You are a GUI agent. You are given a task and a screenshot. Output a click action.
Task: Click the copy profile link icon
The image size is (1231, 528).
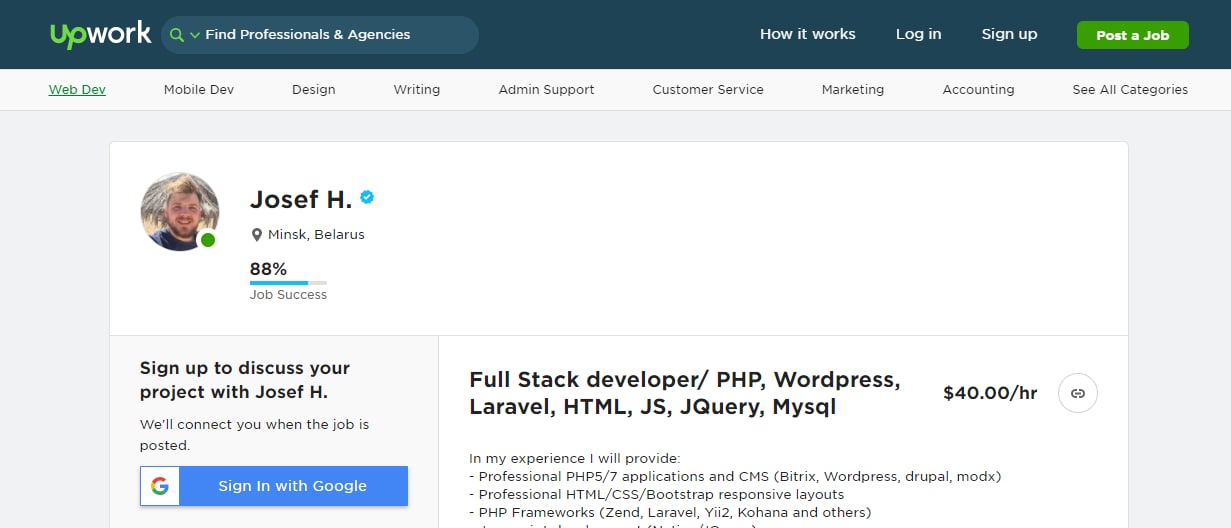[1078, 393]
